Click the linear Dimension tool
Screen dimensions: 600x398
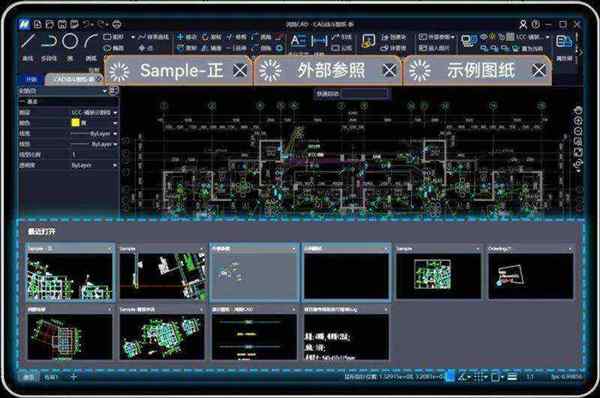[x=319, y=41]
